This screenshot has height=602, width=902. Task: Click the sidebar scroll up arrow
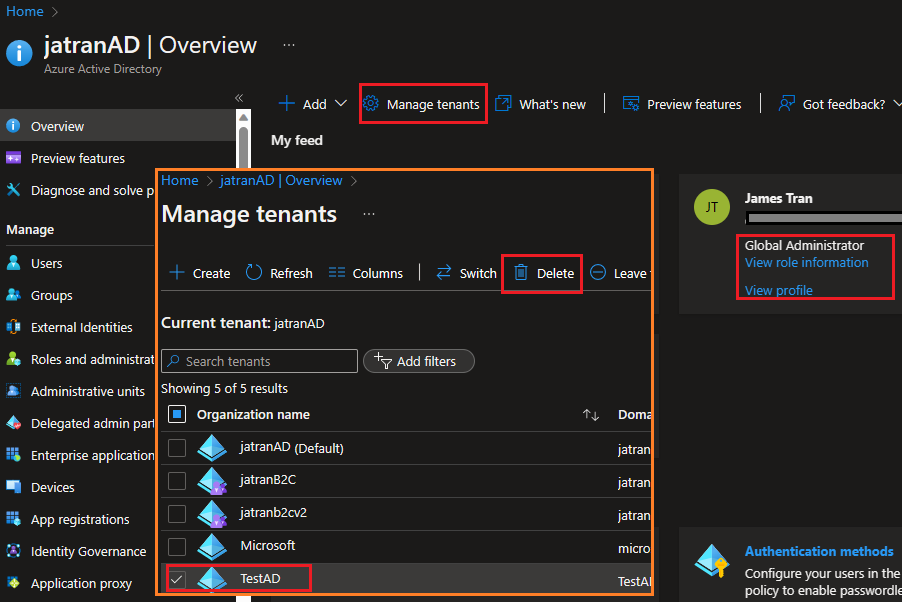(x=243, y=117)
